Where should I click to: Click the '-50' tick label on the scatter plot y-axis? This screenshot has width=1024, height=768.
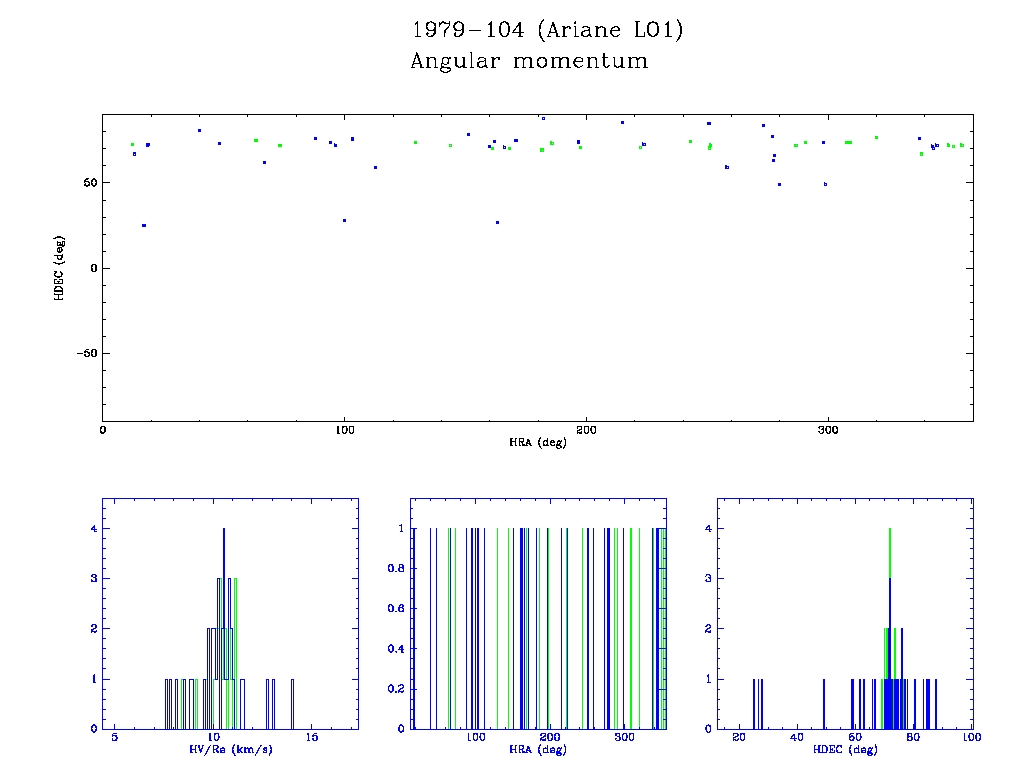pyautogui.click(x=87, y=353)
